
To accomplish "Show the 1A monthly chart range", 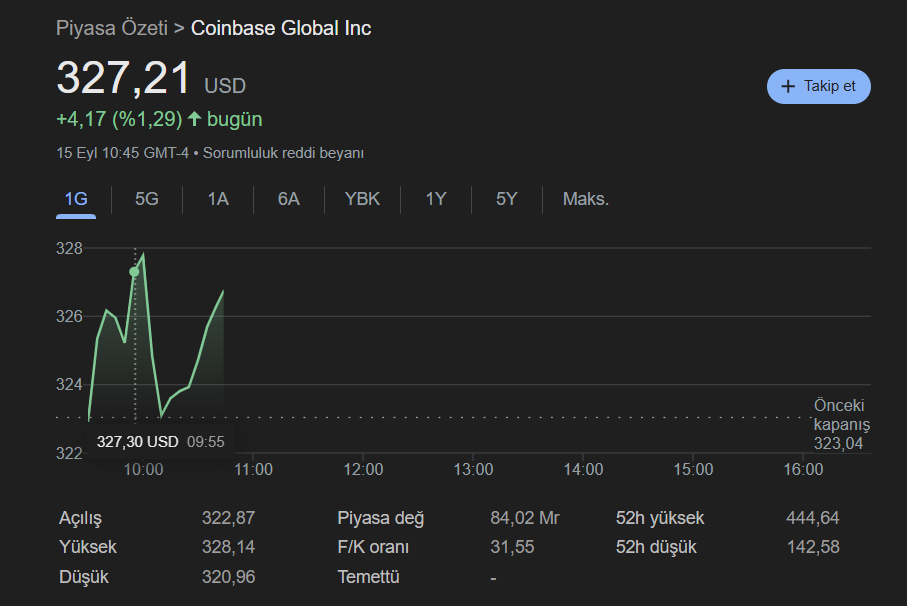I will (x=218, y=199).
